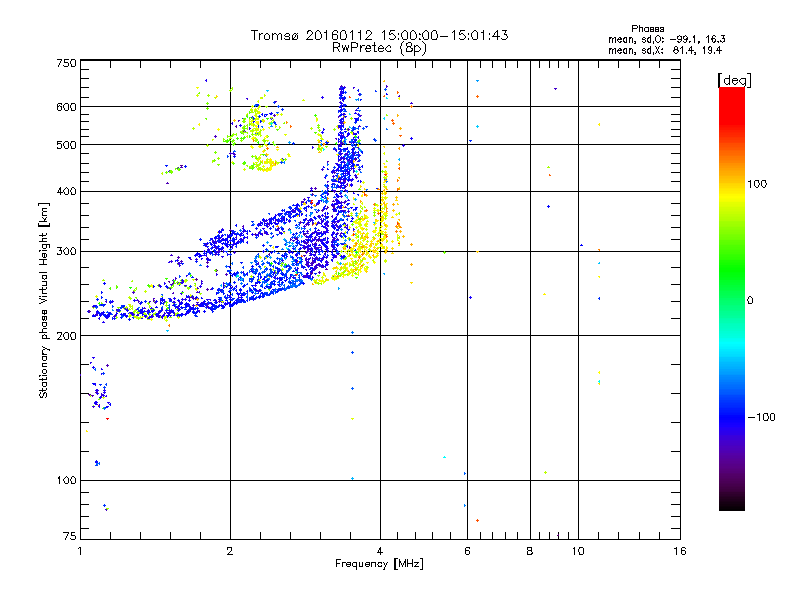Viewport: 800px width, 600px height.
Task: Click the x-axis tick label '4'
Action: tap(380, 551)
